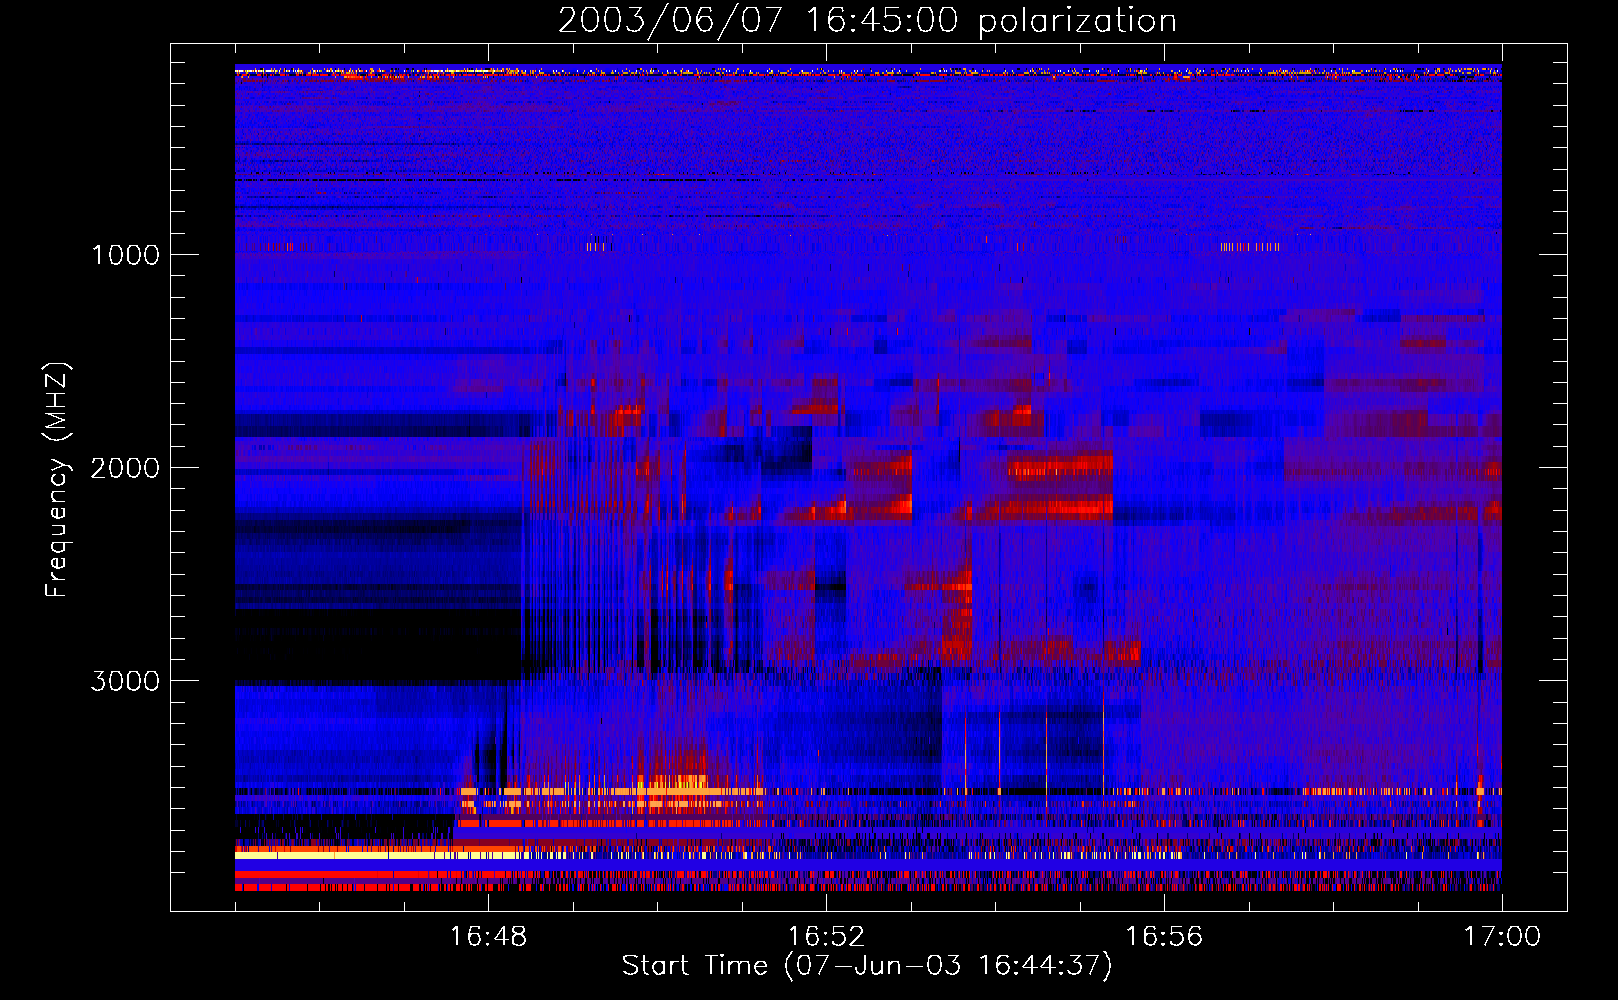
Task: Click the 16:48 time tick label
Action: coord(488,936)
